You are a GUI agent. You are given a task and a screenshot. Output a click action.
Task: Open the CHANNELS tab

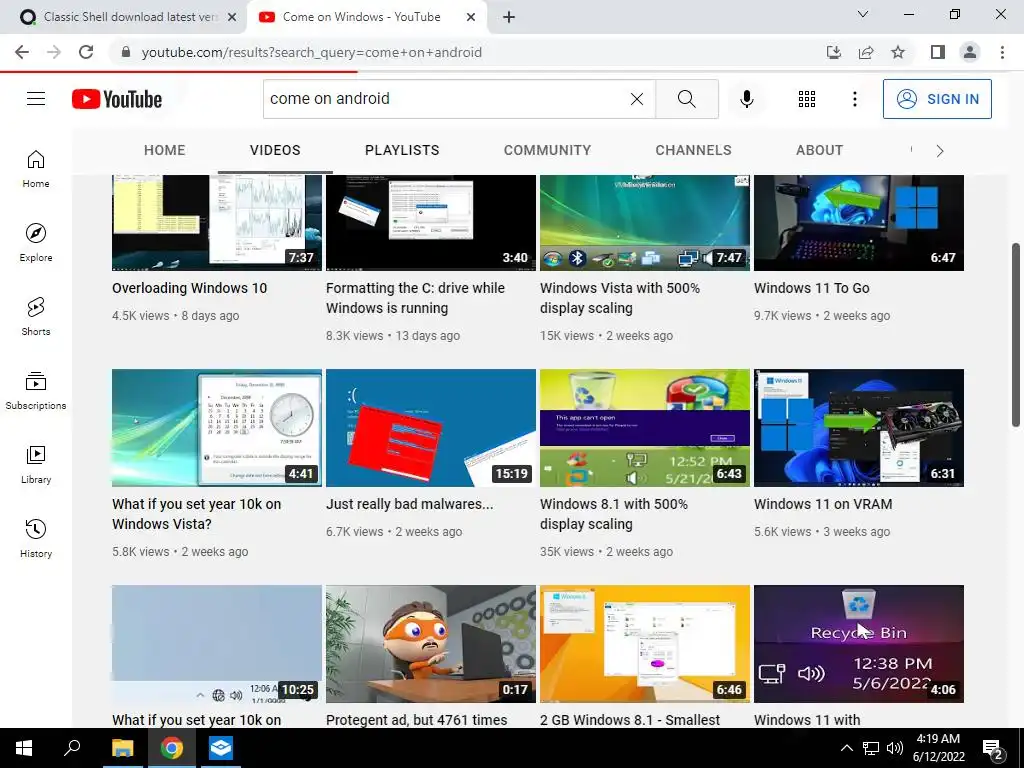[694, 150]
